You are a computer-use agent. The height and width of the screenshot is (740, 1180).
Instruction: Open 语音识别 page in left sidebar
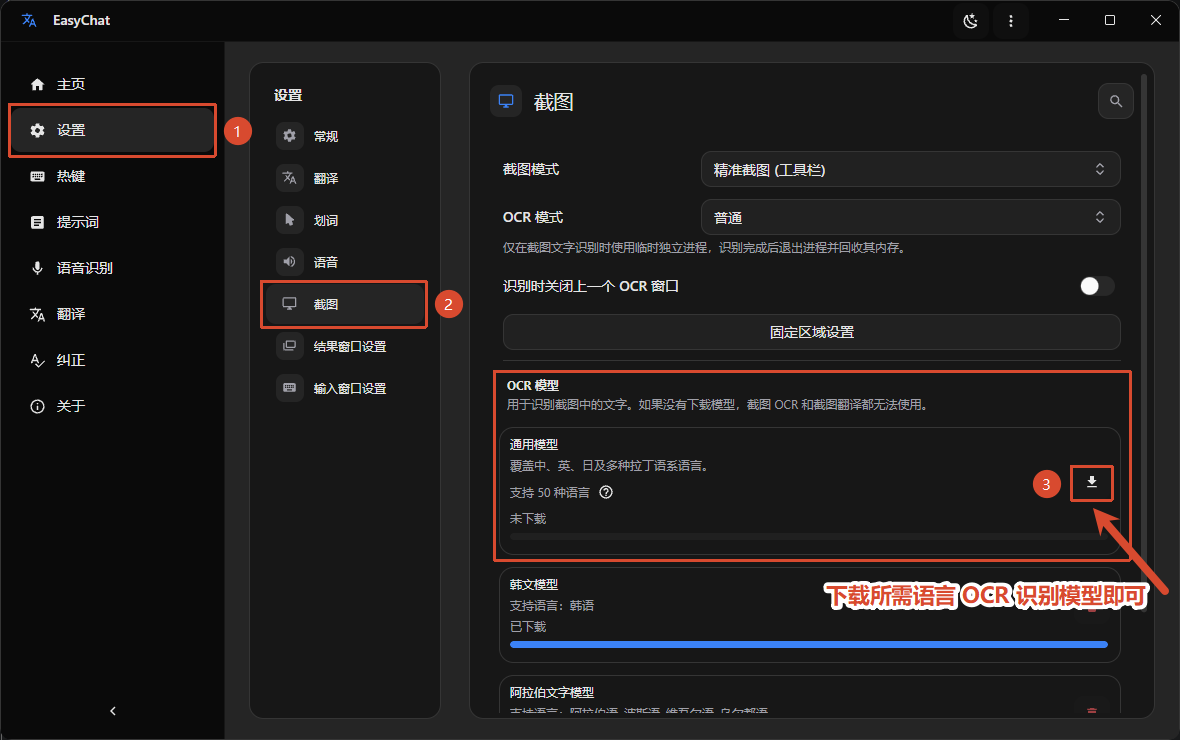(x=113, y=268)
